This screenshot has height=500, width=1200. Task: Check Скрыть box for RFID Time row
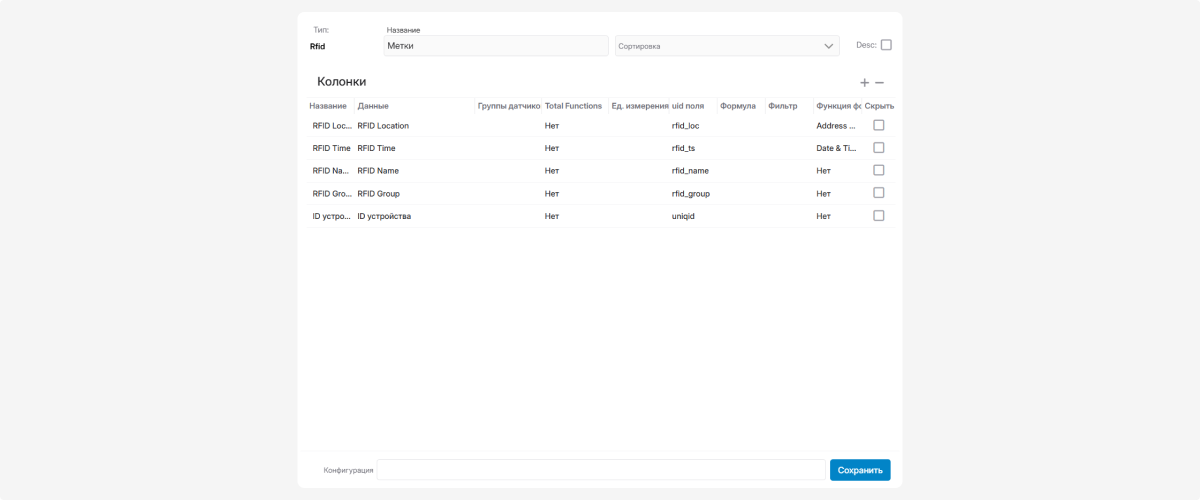pyautogui.click(x=879, y=148)
